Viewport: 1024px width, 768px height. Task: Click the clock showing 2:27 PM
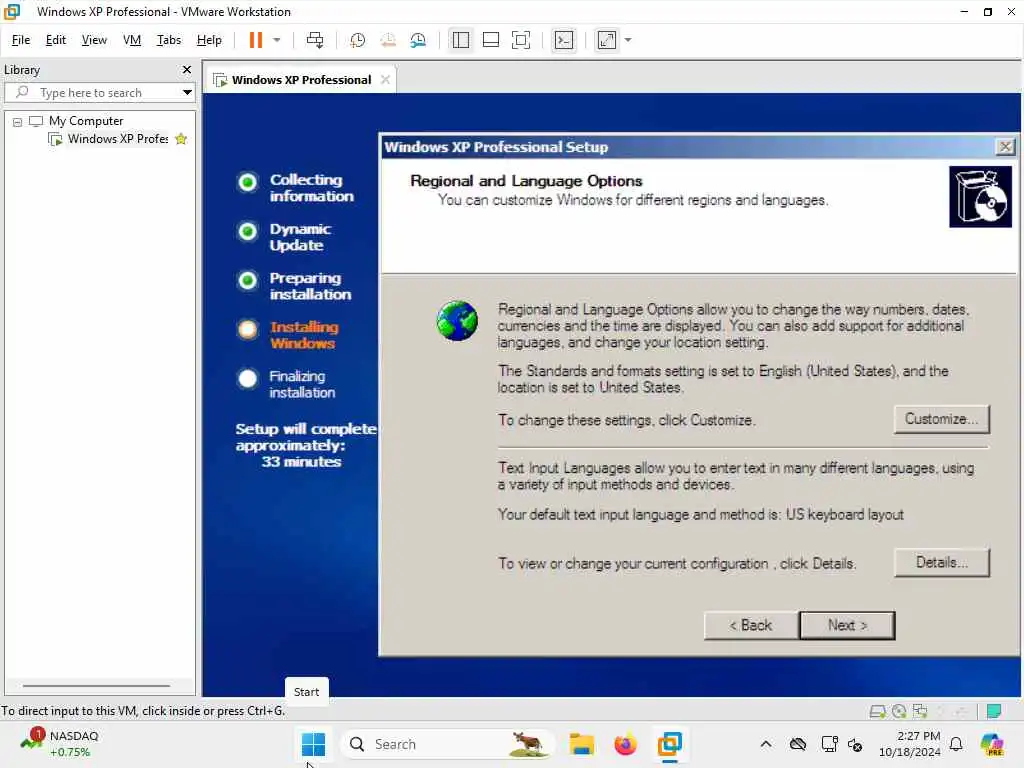point(909,744)
